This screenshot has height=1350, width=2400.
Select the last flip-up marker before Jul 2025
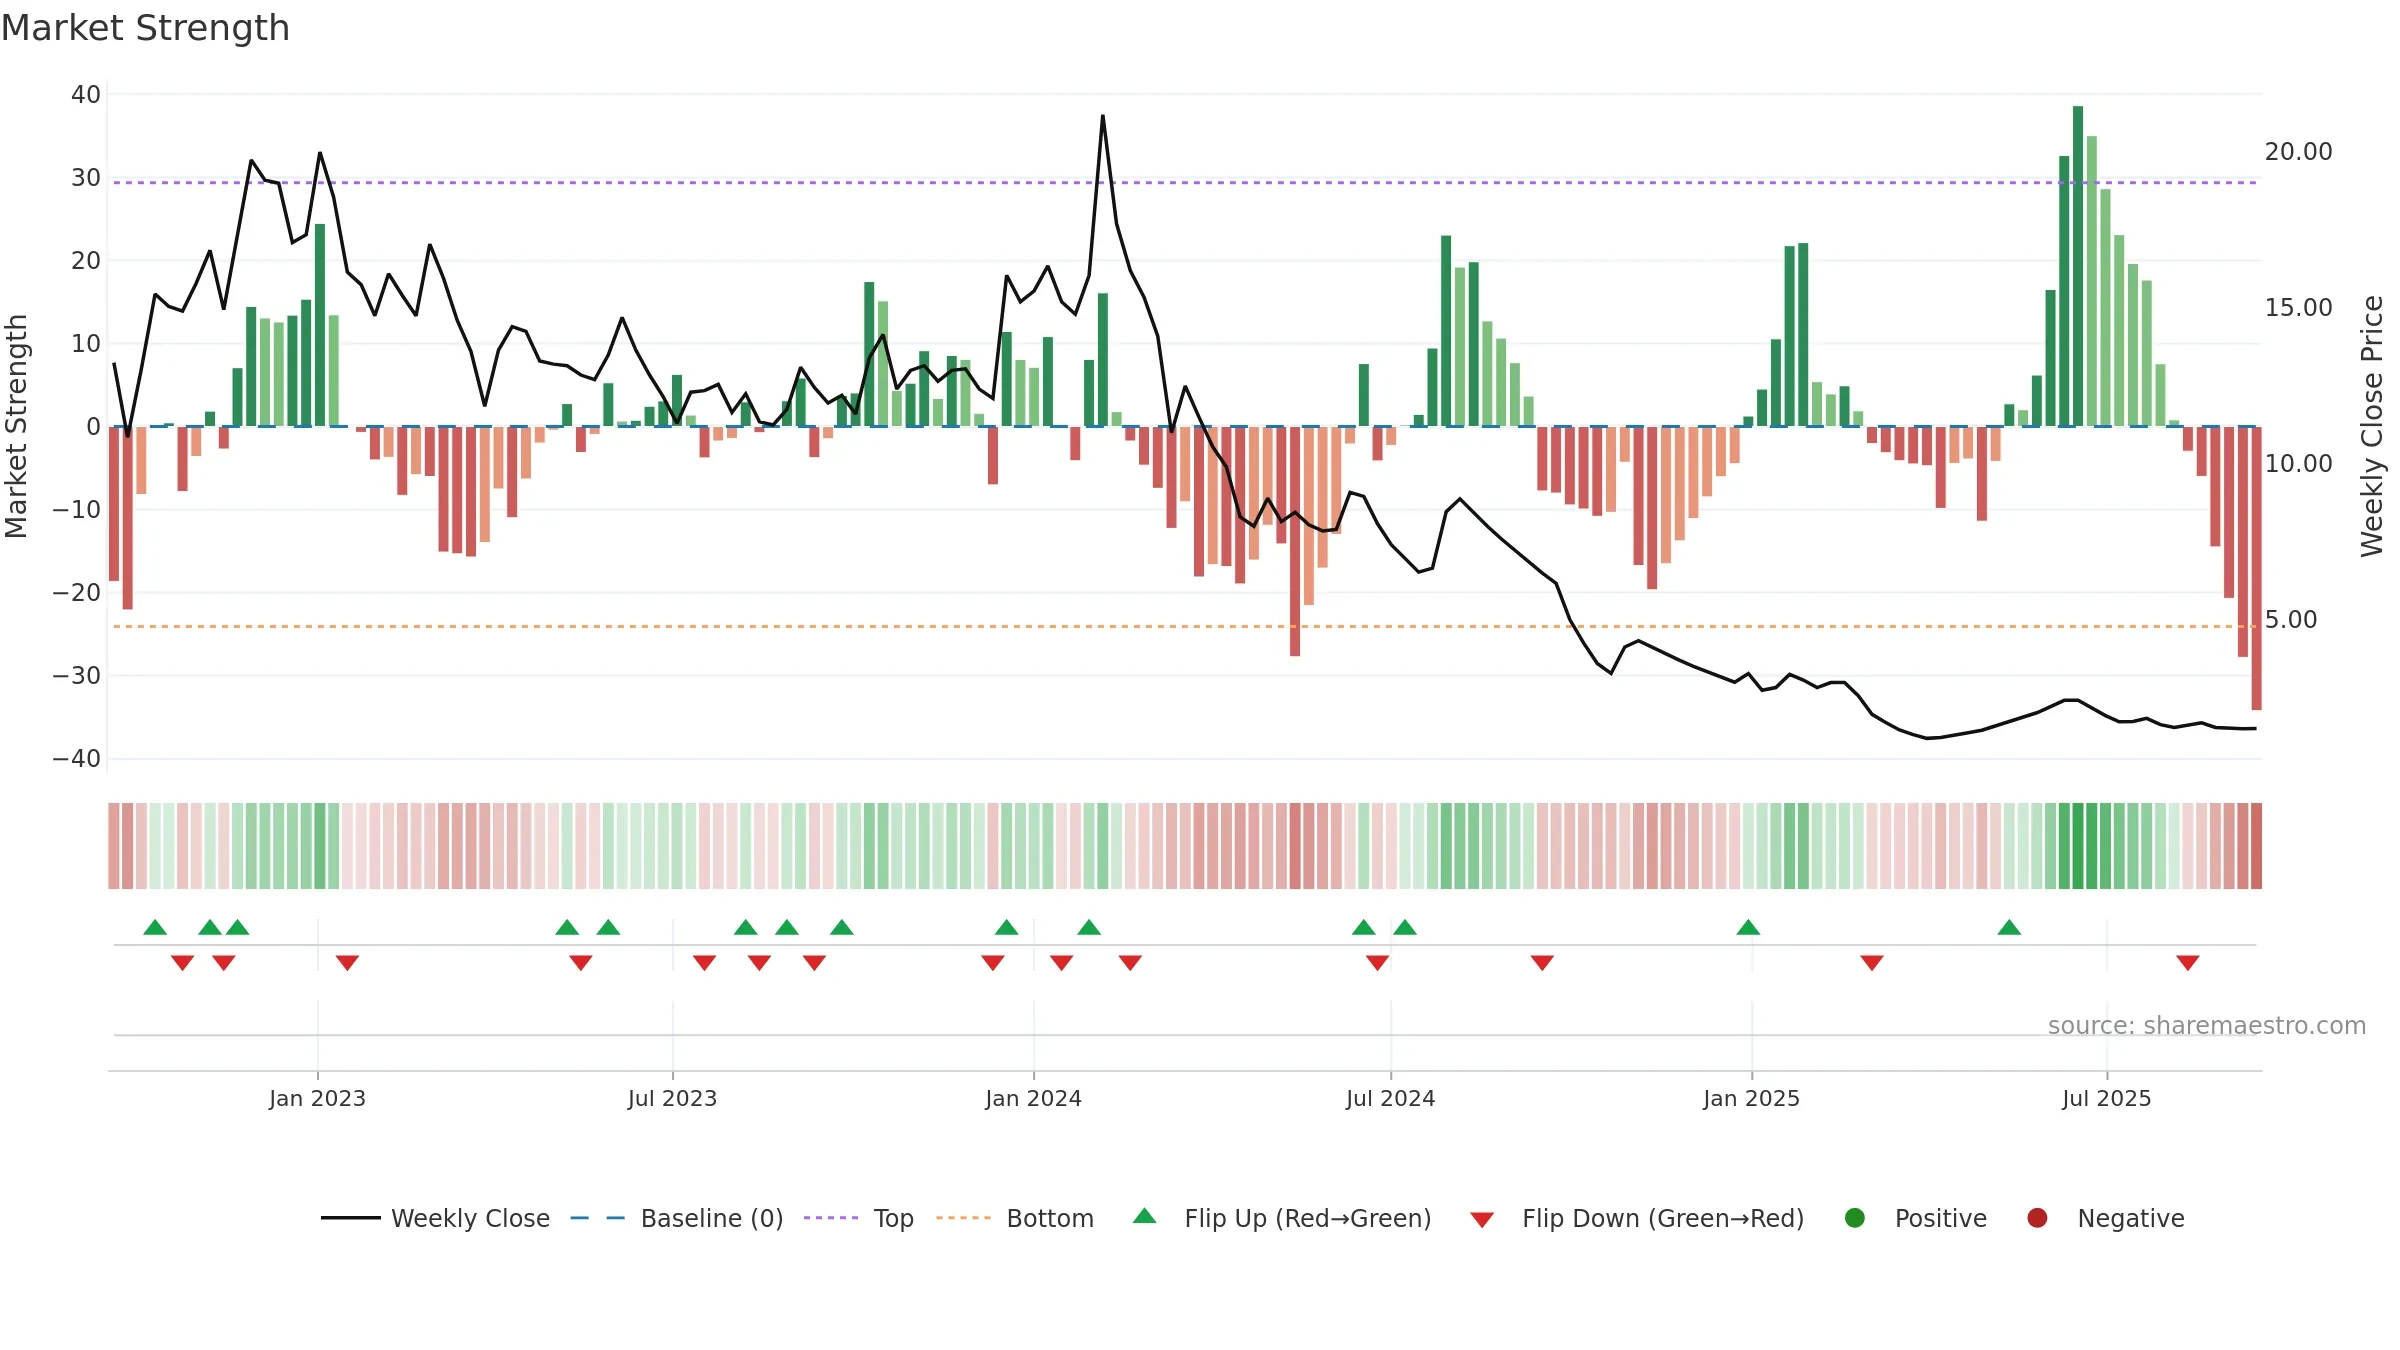pyautogui.click(x=2009, y=927)
